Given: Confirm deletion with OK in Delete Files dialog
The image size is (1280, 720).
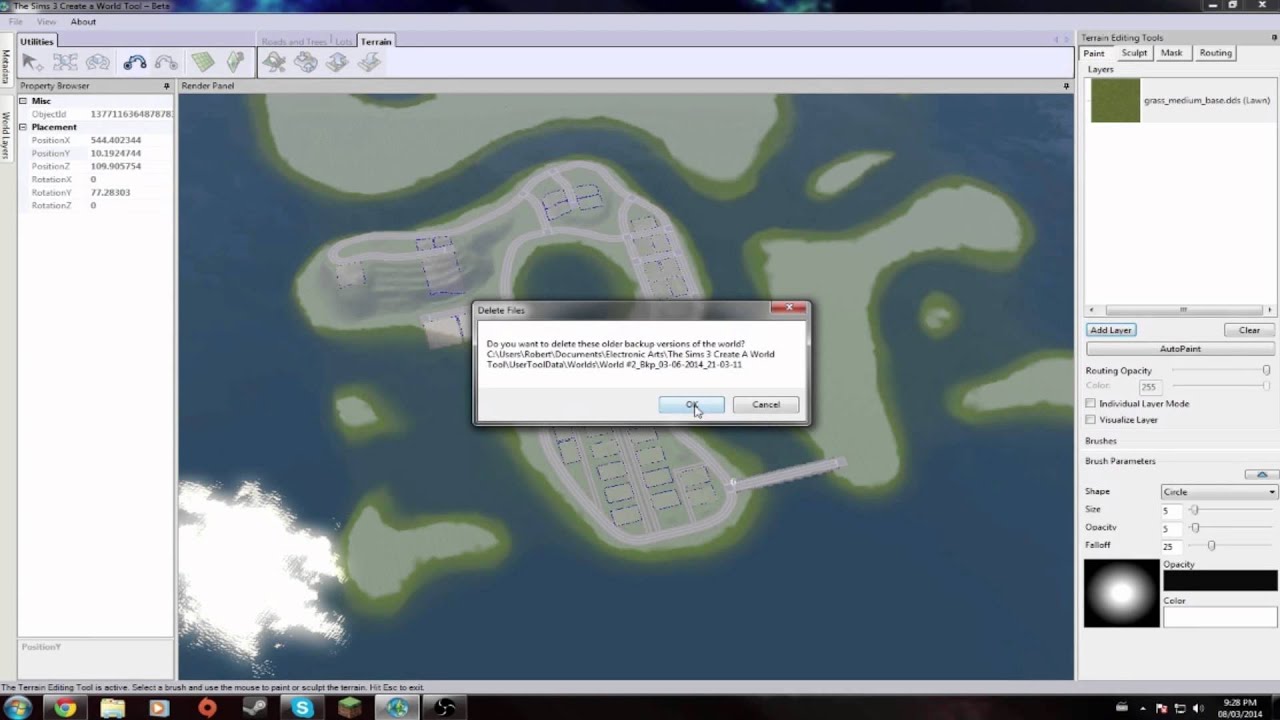Looking at the screenshot, I should pyautogui.click(x=691, y=405).
